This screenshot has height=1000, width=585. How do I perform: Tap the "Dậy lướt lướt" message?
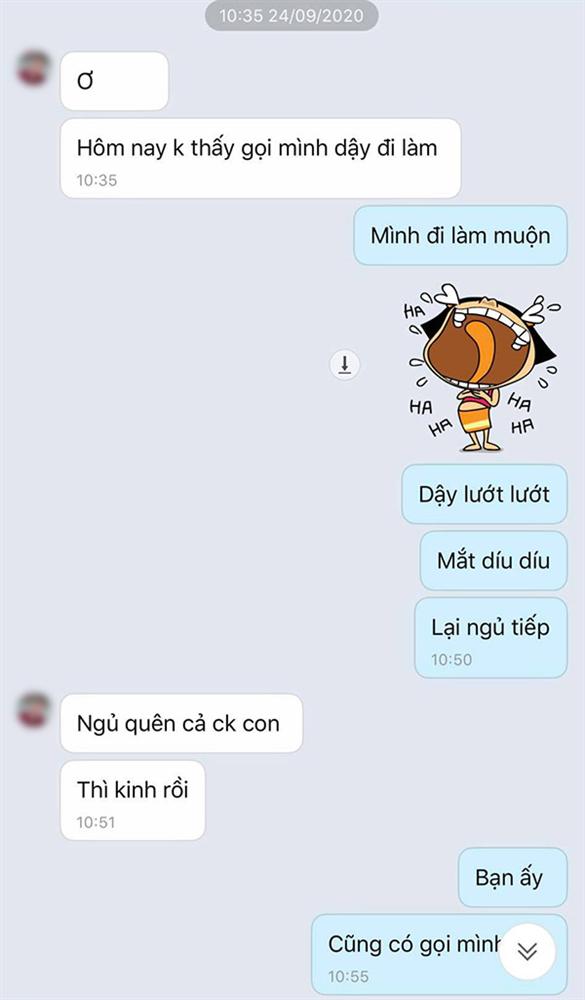click(484, 494)
